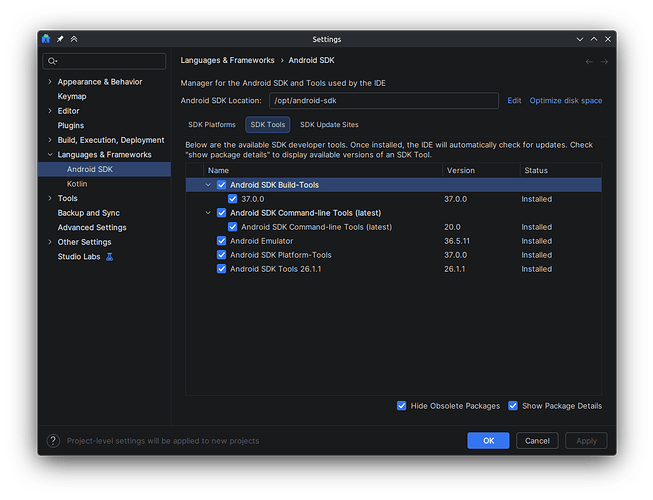The width and height of the screenshot is (653, 500).
Task: Focus the settings search field
Action: coord(105,61)
